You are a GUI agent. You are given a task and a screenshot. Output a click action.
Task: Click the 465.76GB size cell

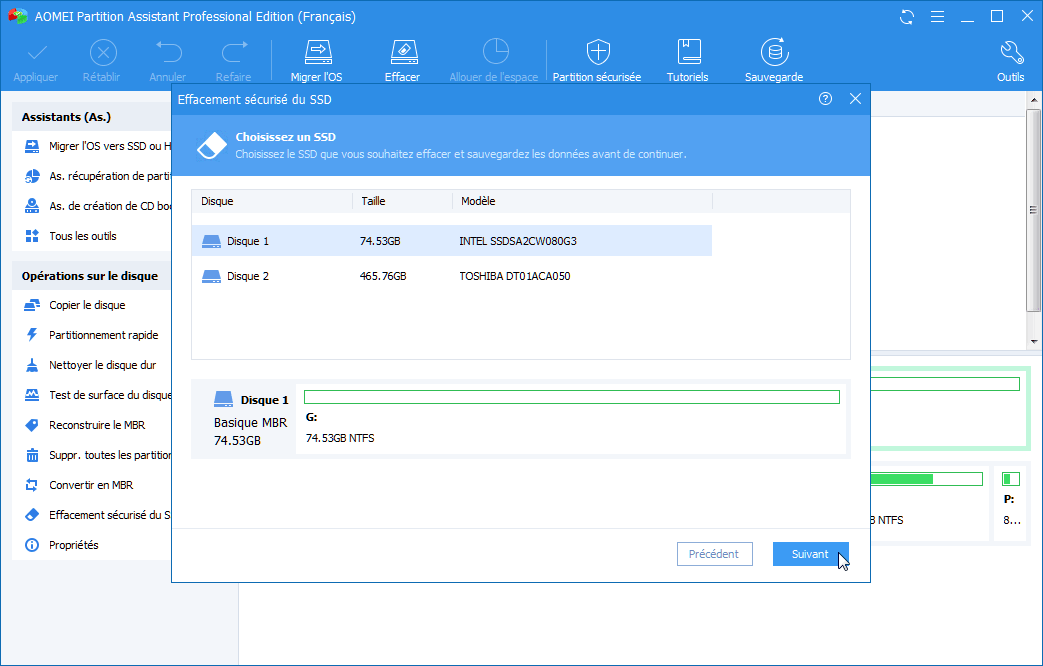point(383,276)
